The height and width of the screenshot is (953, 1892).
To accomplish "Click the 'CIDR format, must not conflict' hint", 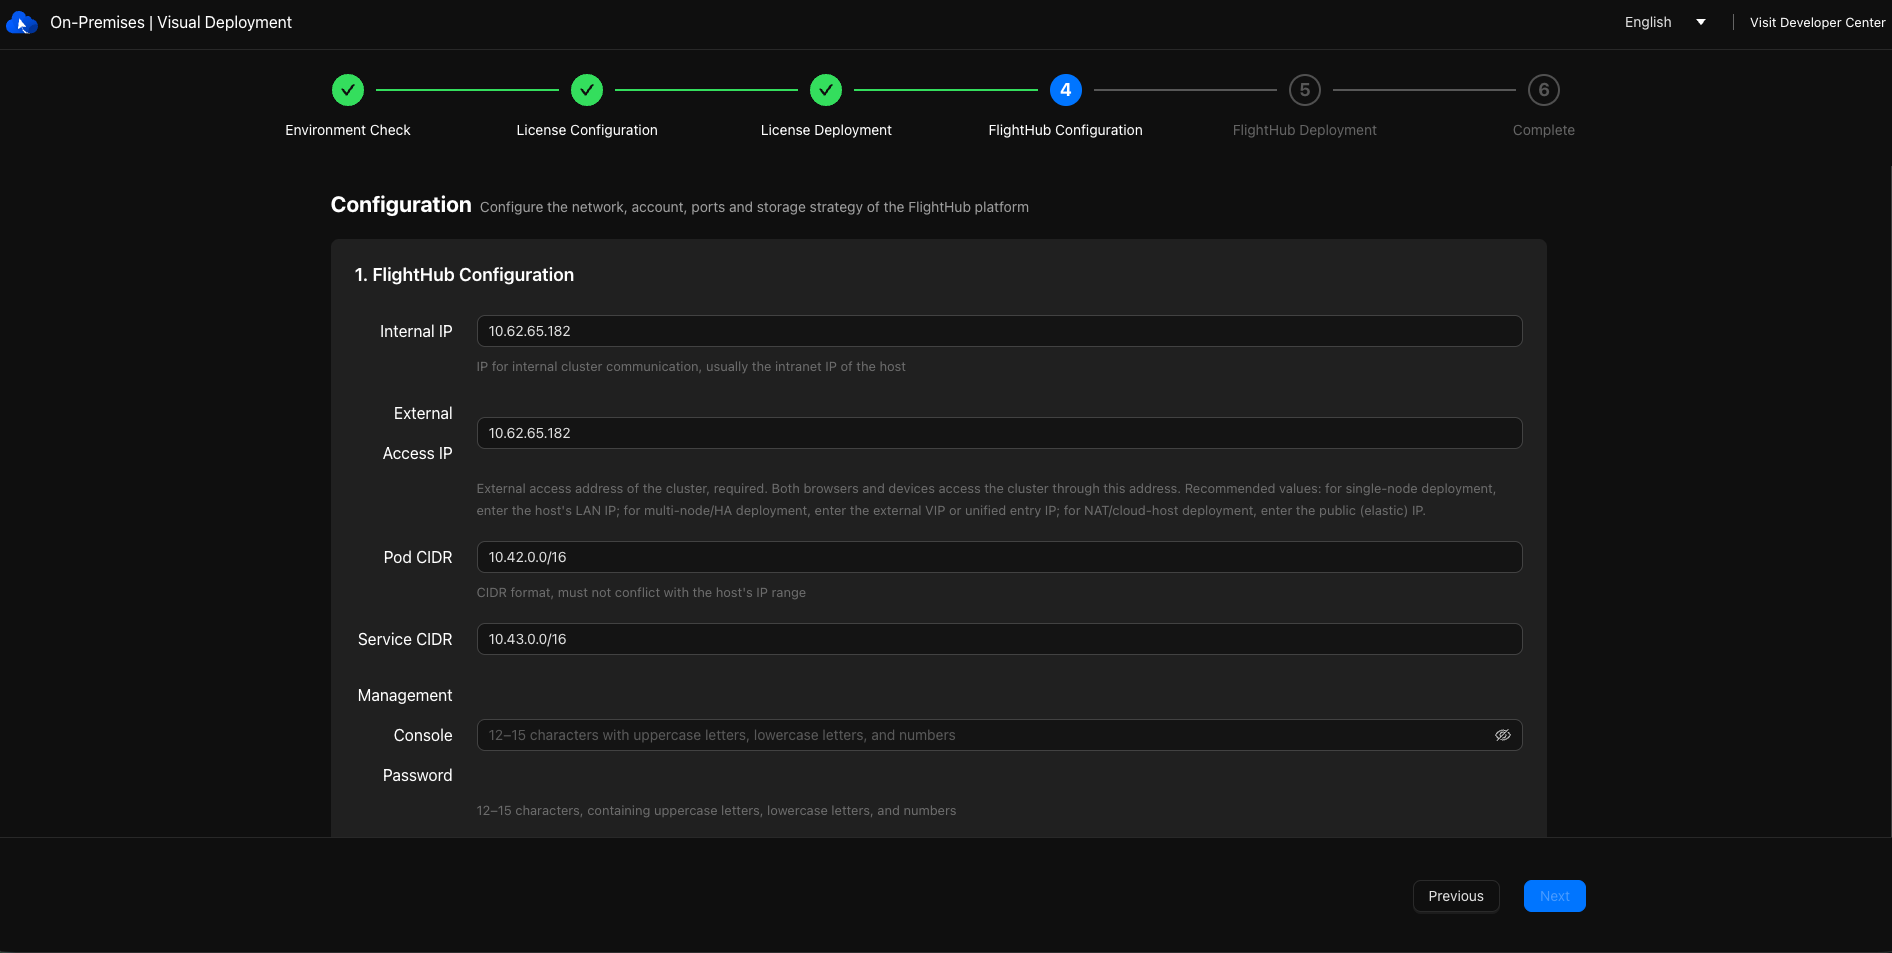I will pyautogui.click(x=641, y=593).
